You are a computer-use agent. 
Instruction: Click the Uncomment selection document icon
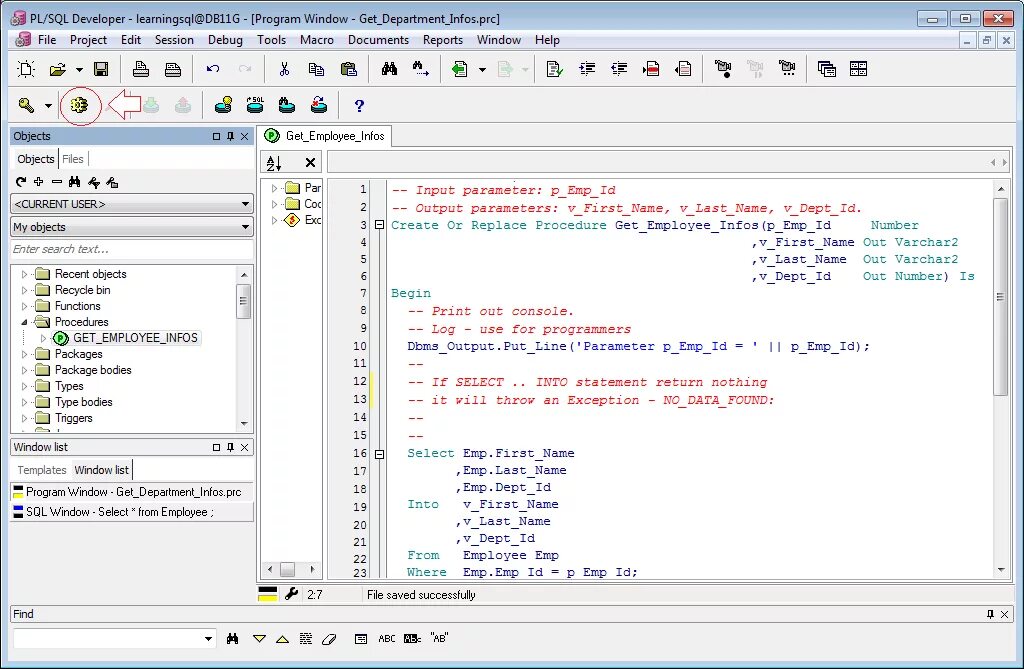[x=683, y=69]
